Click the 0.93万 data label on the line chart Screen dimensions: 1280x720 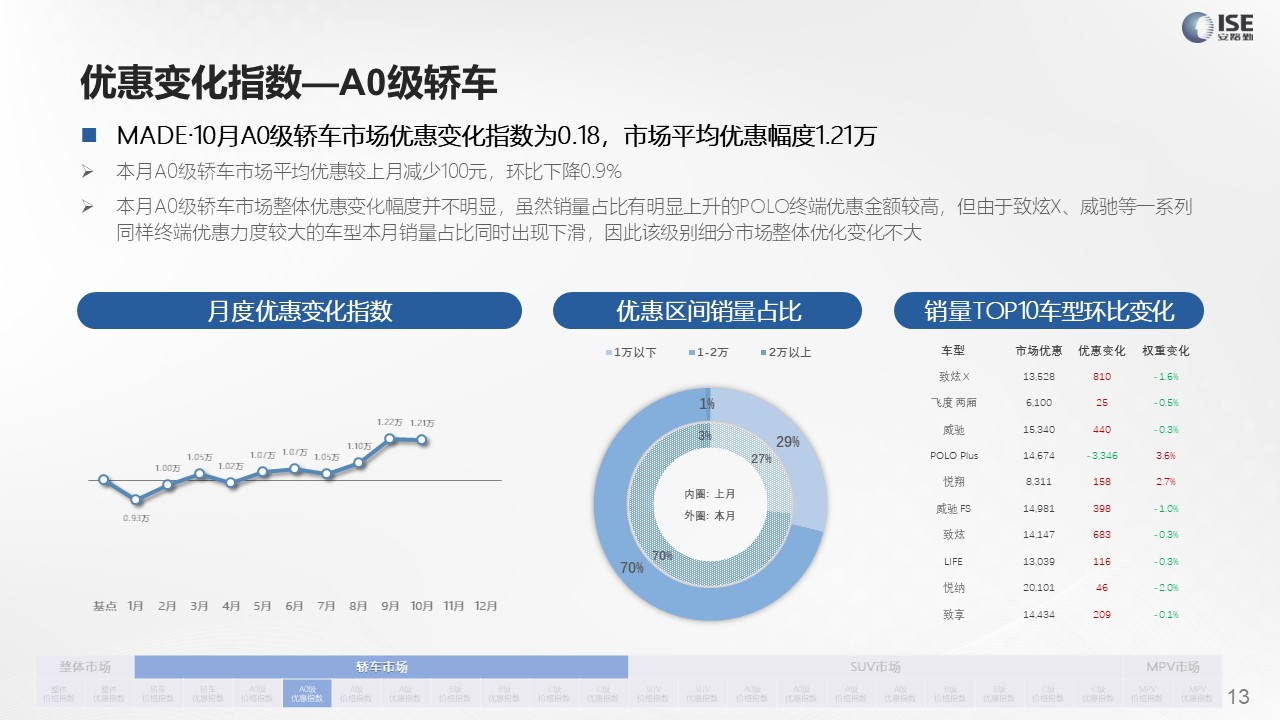point(136,518)
